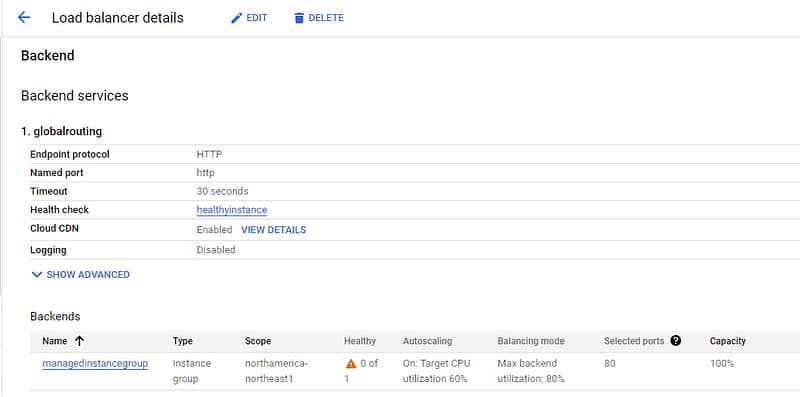
Task: Click the Selected ports help question icon
Action: pos(676,341)
